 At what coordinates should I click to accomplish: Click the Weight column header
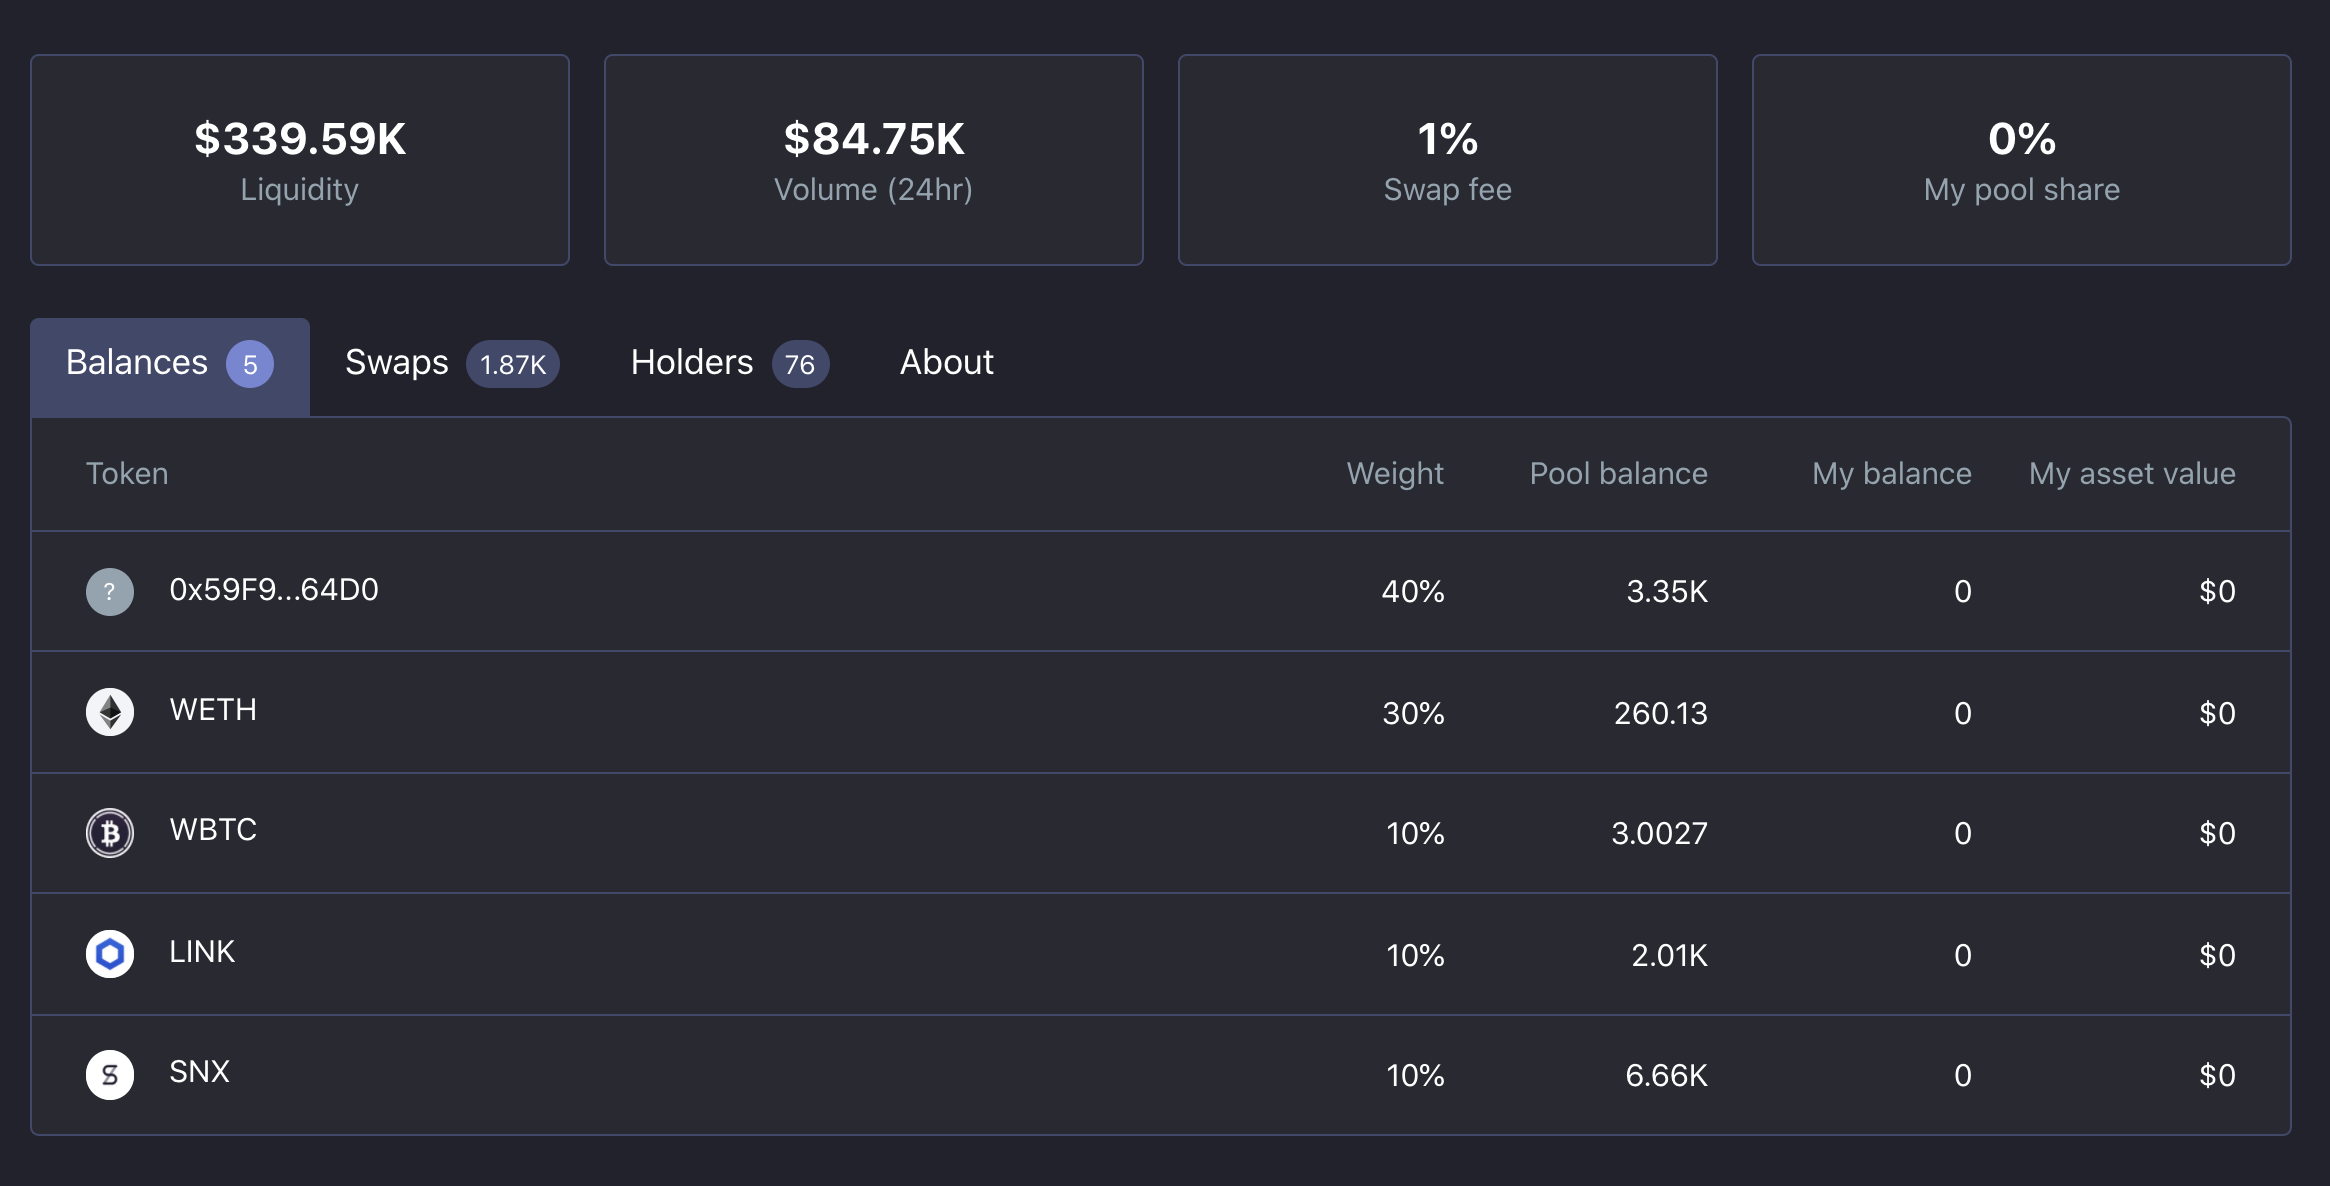click(x=1395, y=474)
